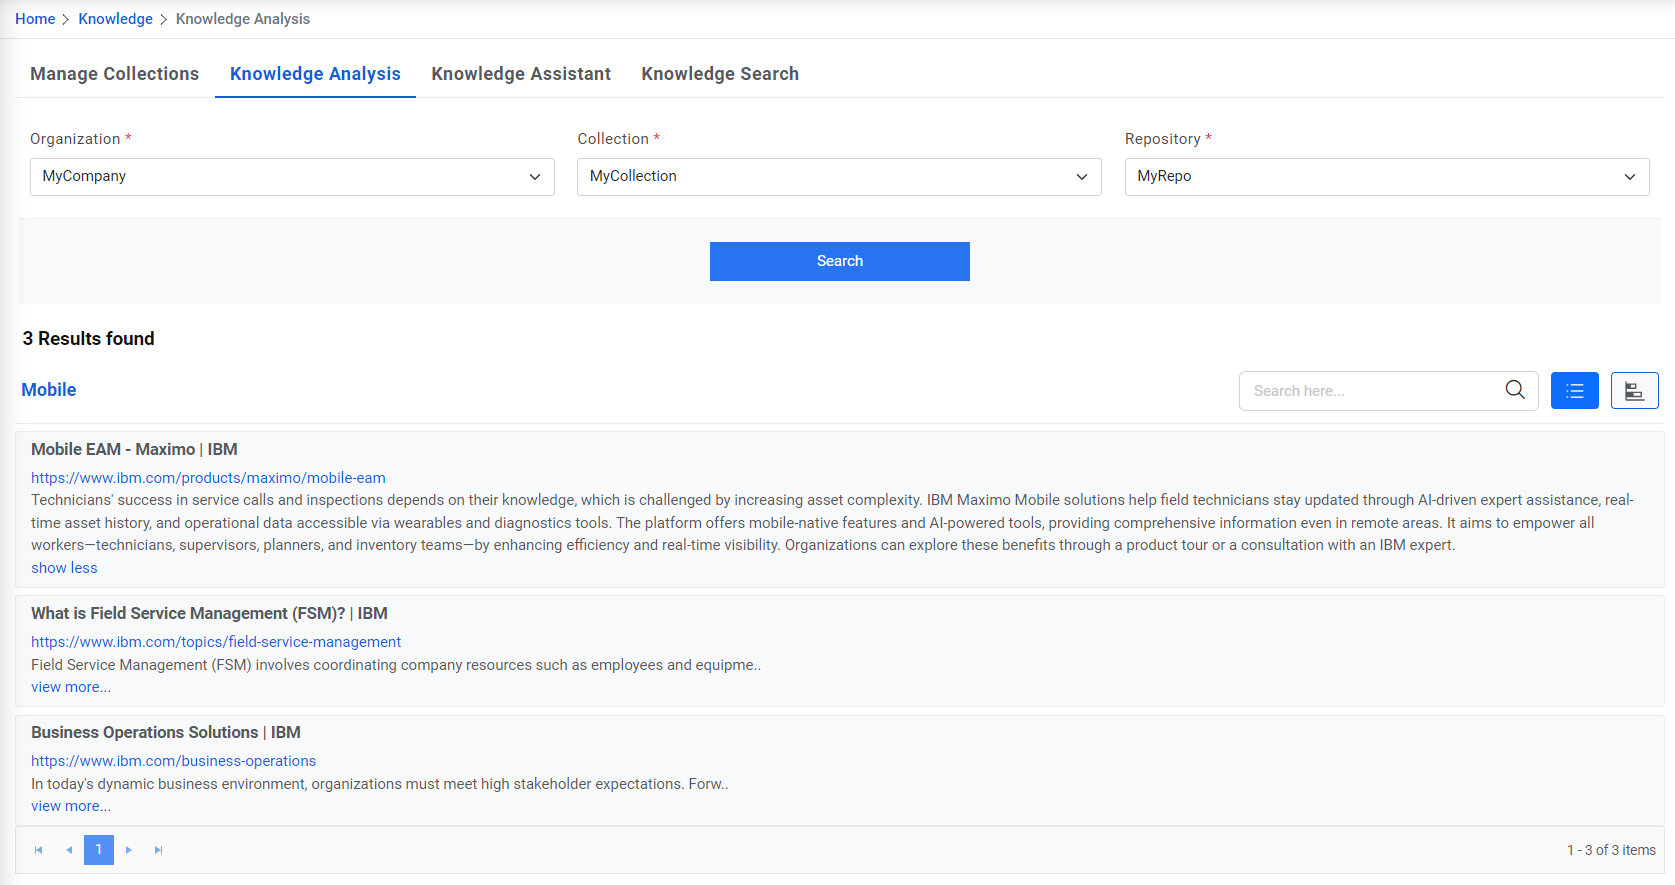This screenshot has width=1675, height=885.
Task: Select the Knowledge Analysis tab
Action: point(315,74)
